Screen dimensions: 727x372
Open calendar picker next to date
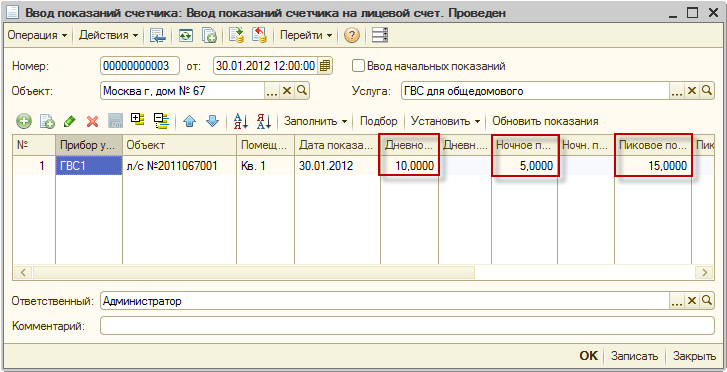[325, 66]
